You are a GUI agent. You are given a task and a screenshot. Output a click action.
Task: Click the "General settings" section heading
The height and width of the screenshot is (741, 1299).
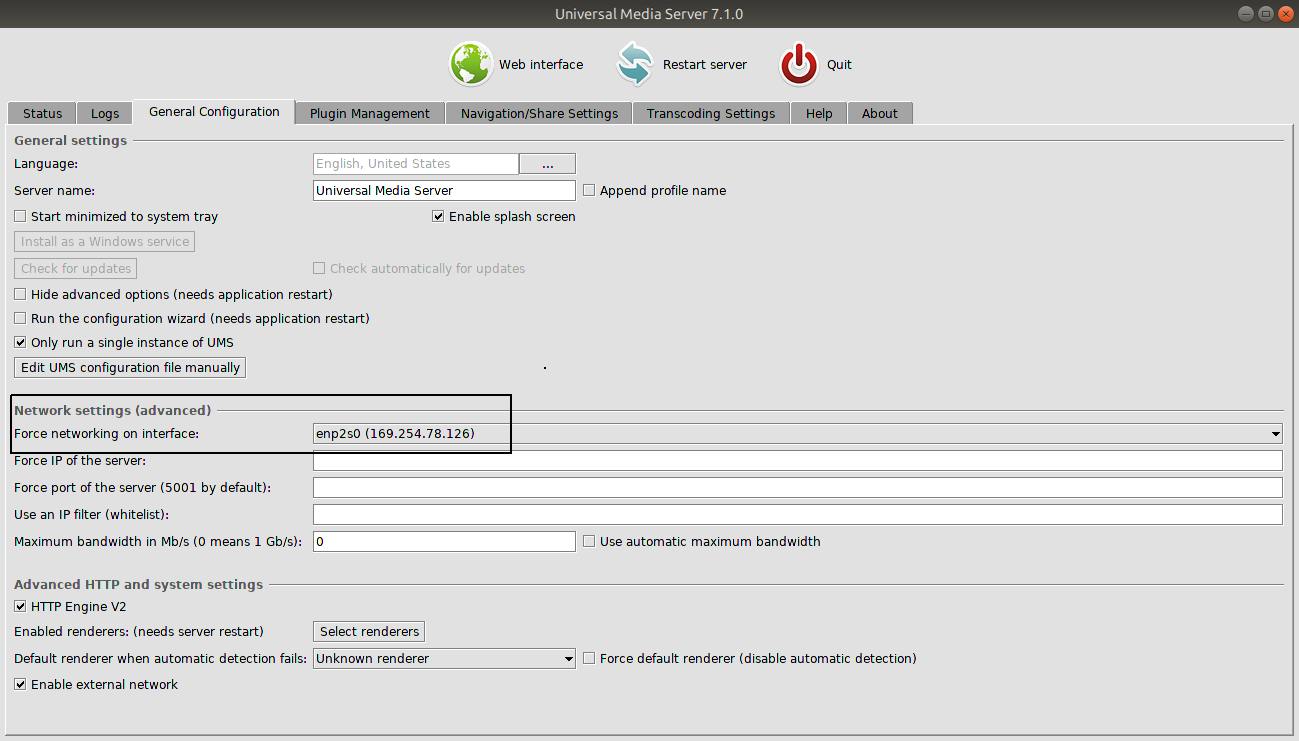pyautogui.click(x=70, y=140)
